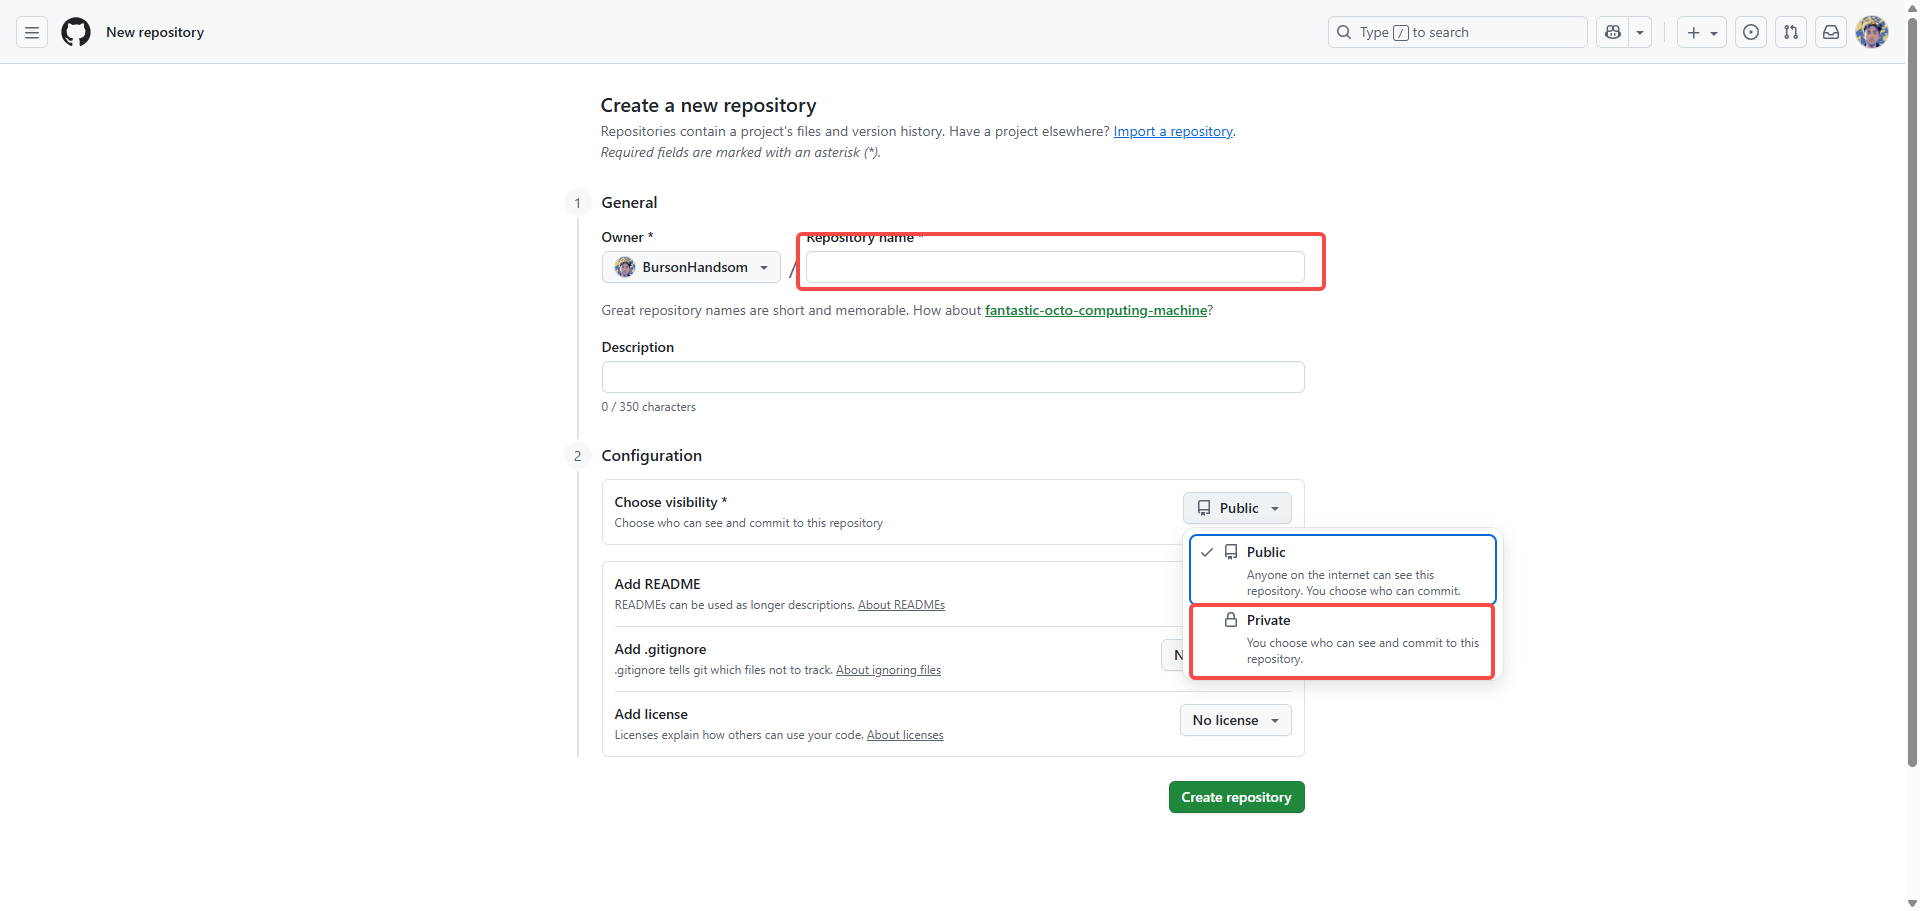
Task: Expand the plus create-new menu
Action: (x=1701, y=33)
